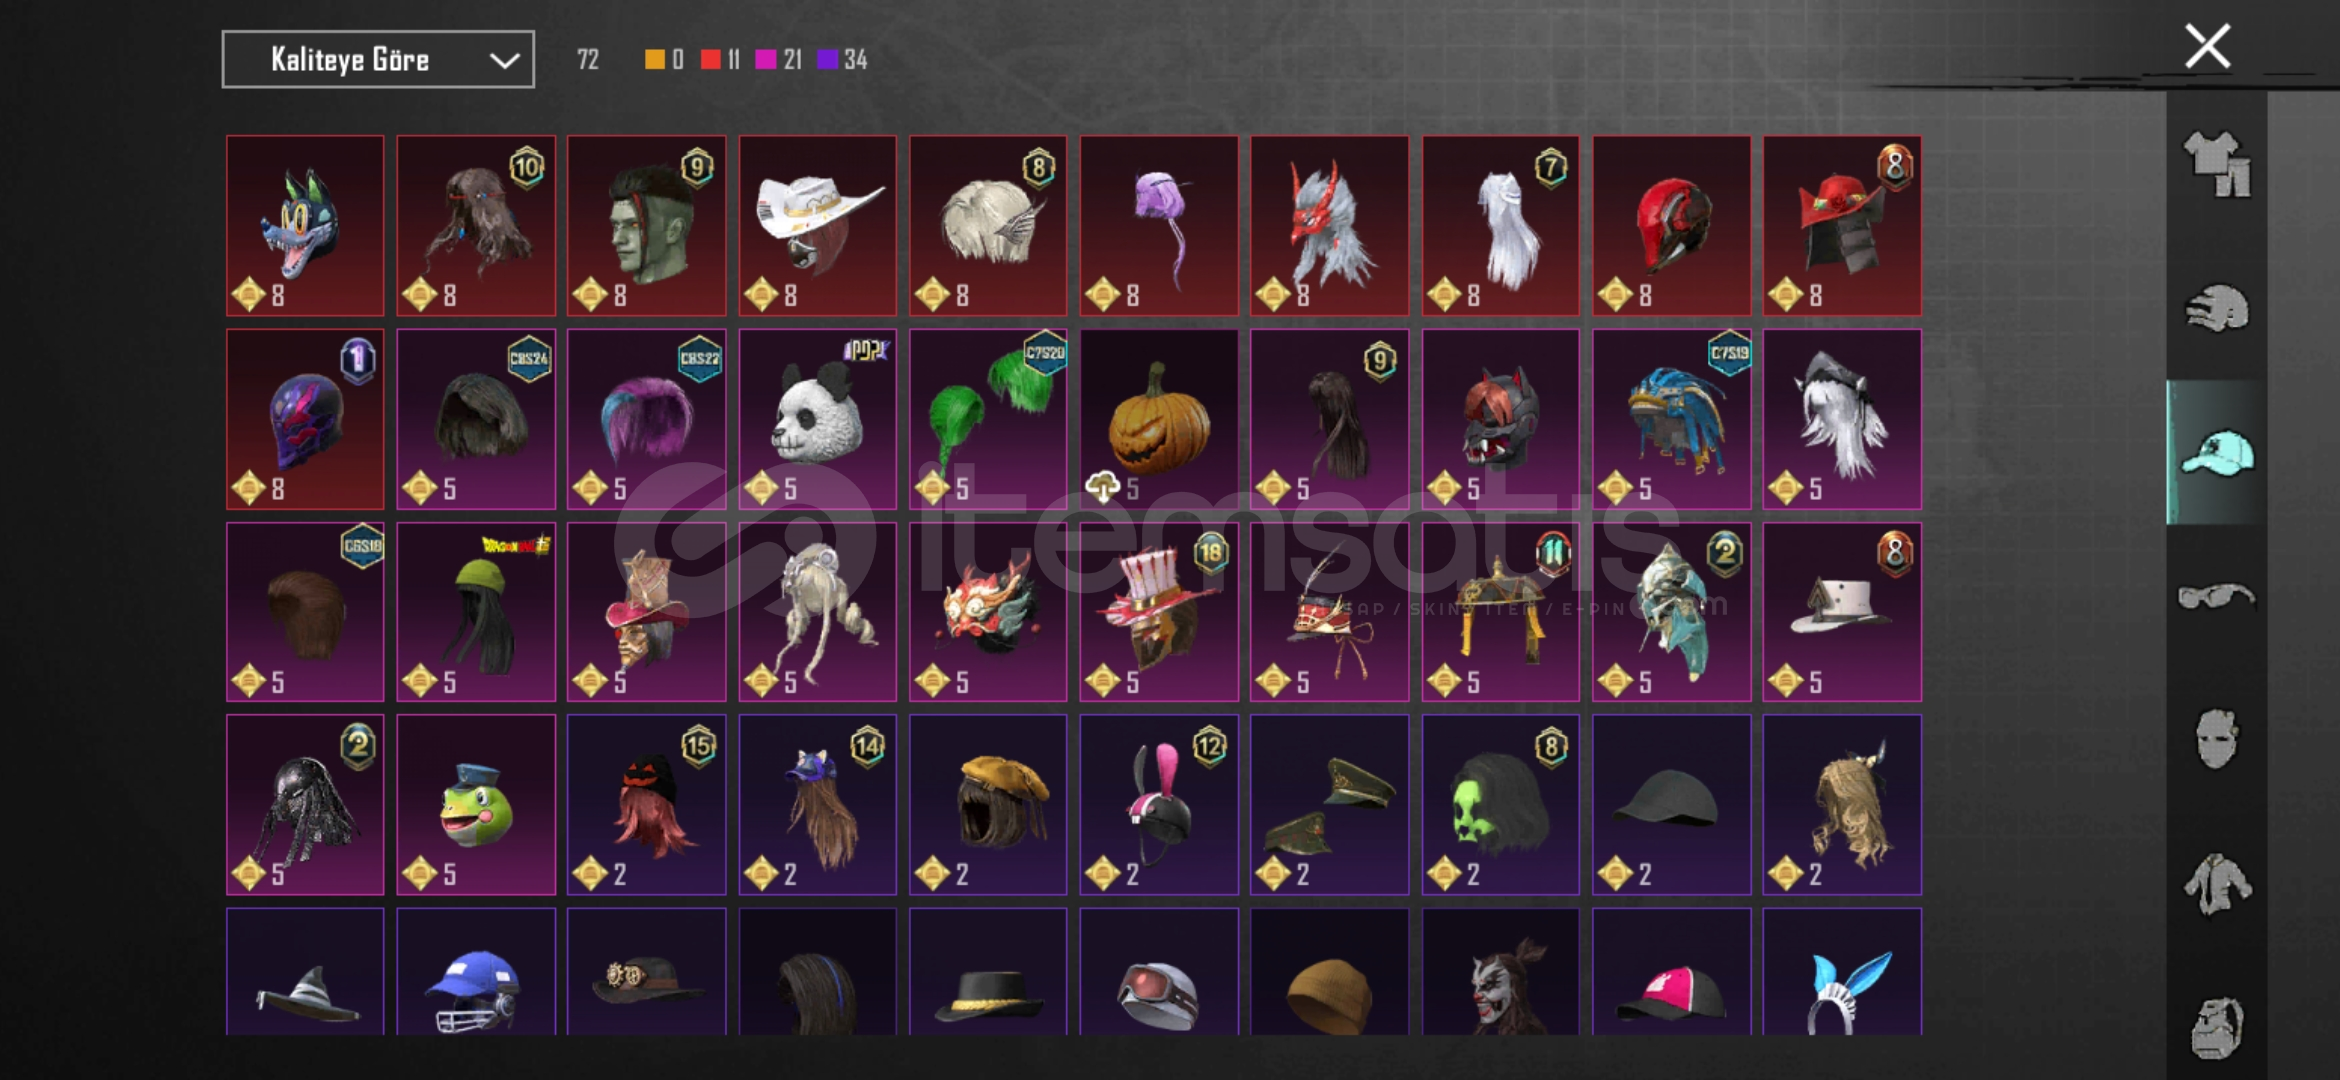Select the cap headwear category tab
The image size is (2340, 1080).
(x=2217, y=452)
